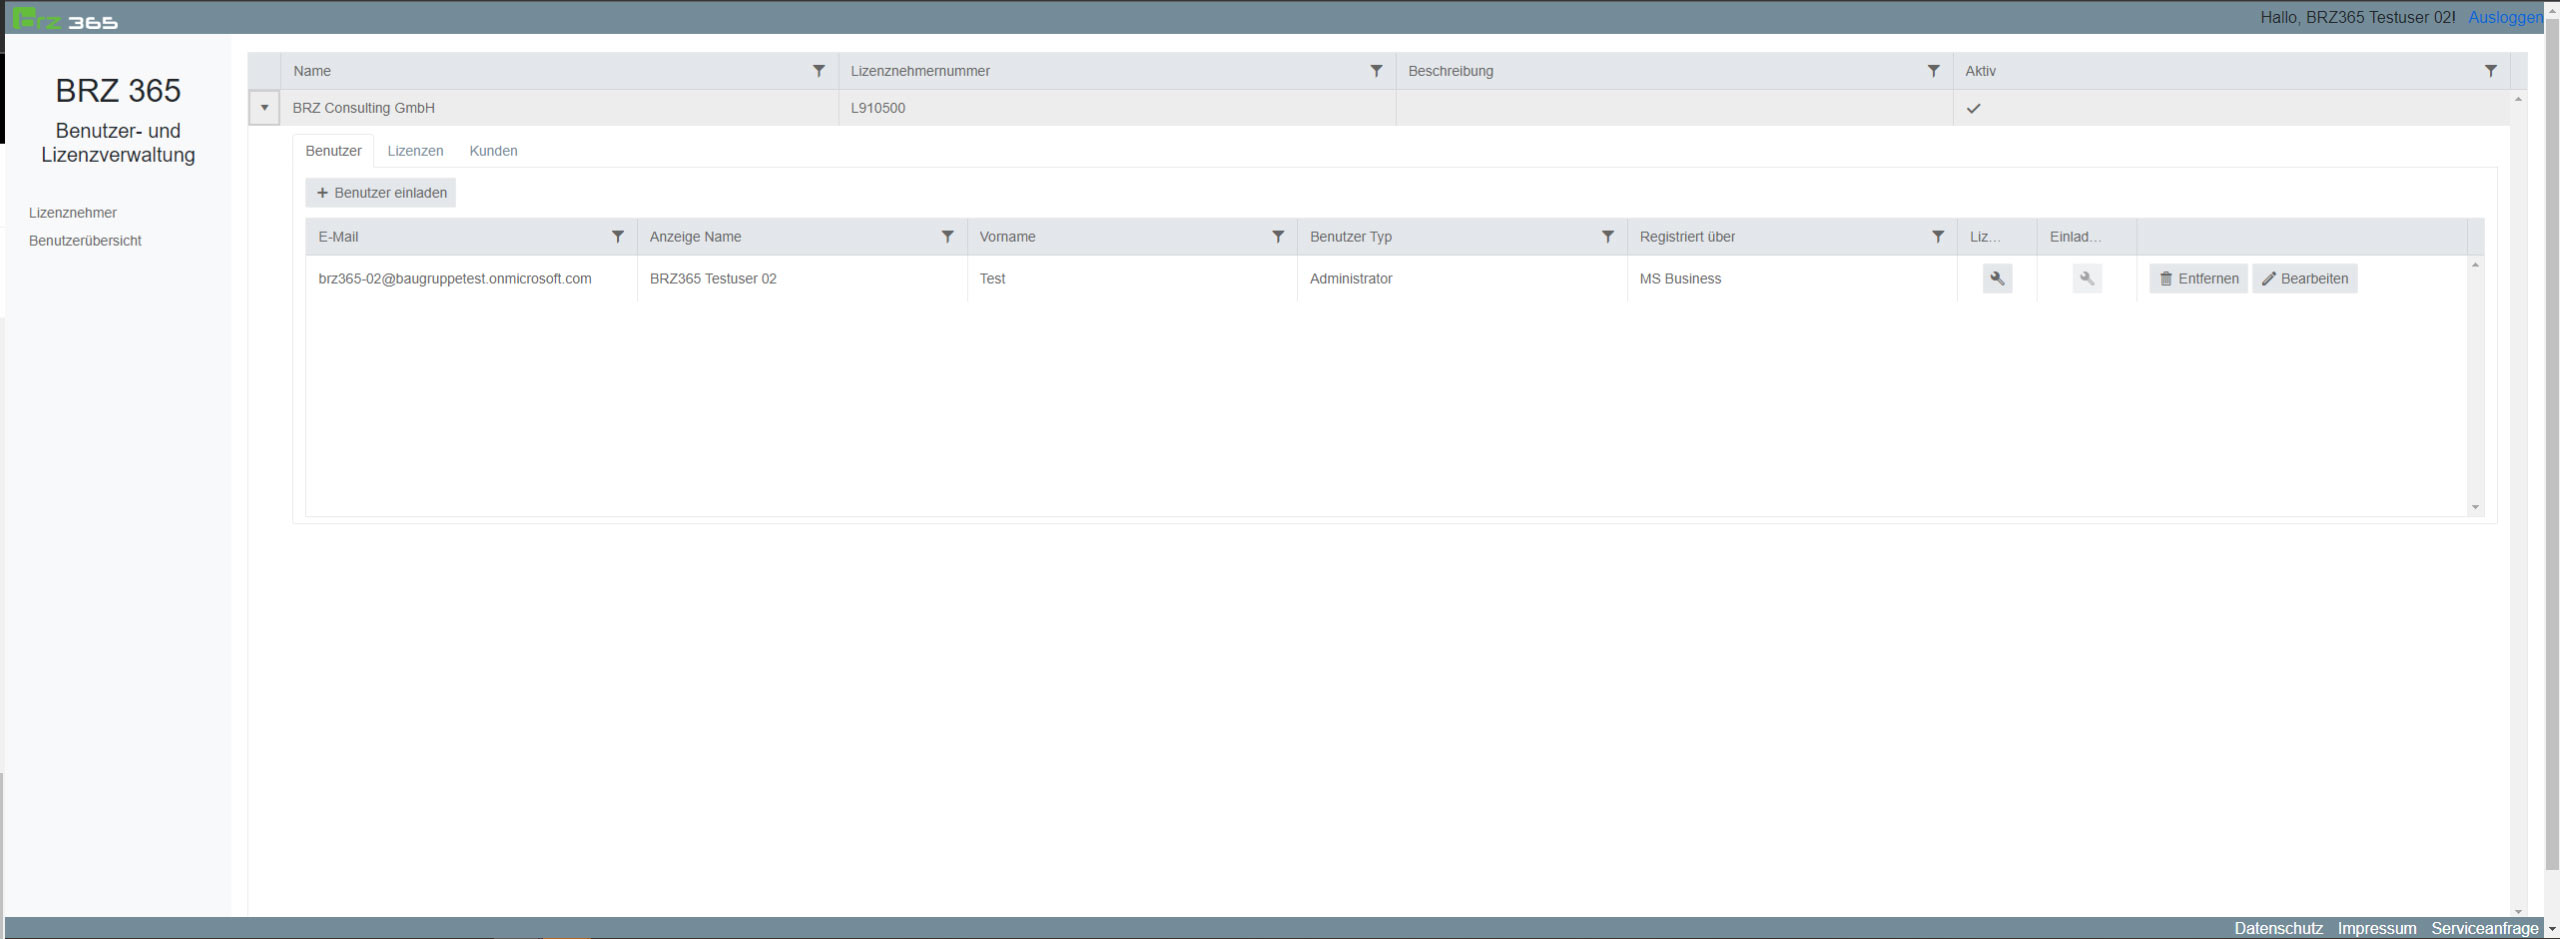Collapse the BRZ Consulting GmbH row
This screenshot has height=939, width=2560.
pos(264,108)
